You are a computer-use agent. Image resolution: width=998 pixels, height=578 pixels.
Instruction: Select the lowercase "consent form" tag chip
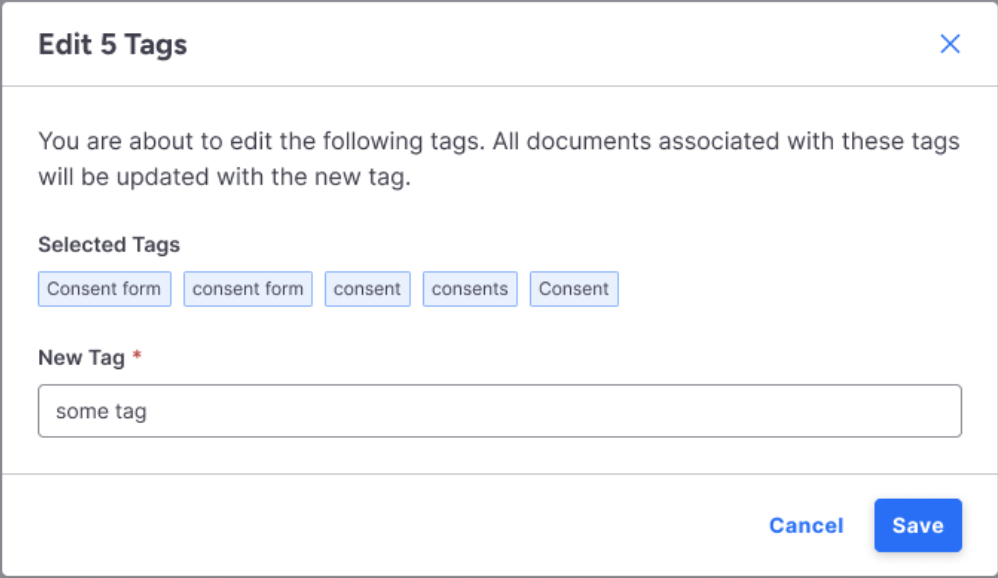click(248, 289)
